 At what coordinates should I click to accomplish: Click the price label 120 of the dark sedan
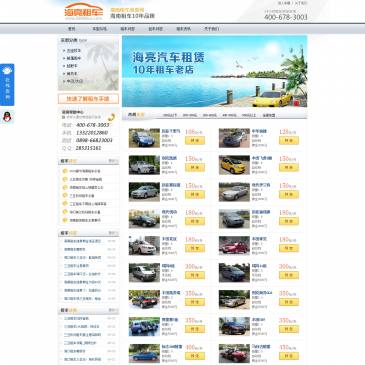tap(288, 132)
